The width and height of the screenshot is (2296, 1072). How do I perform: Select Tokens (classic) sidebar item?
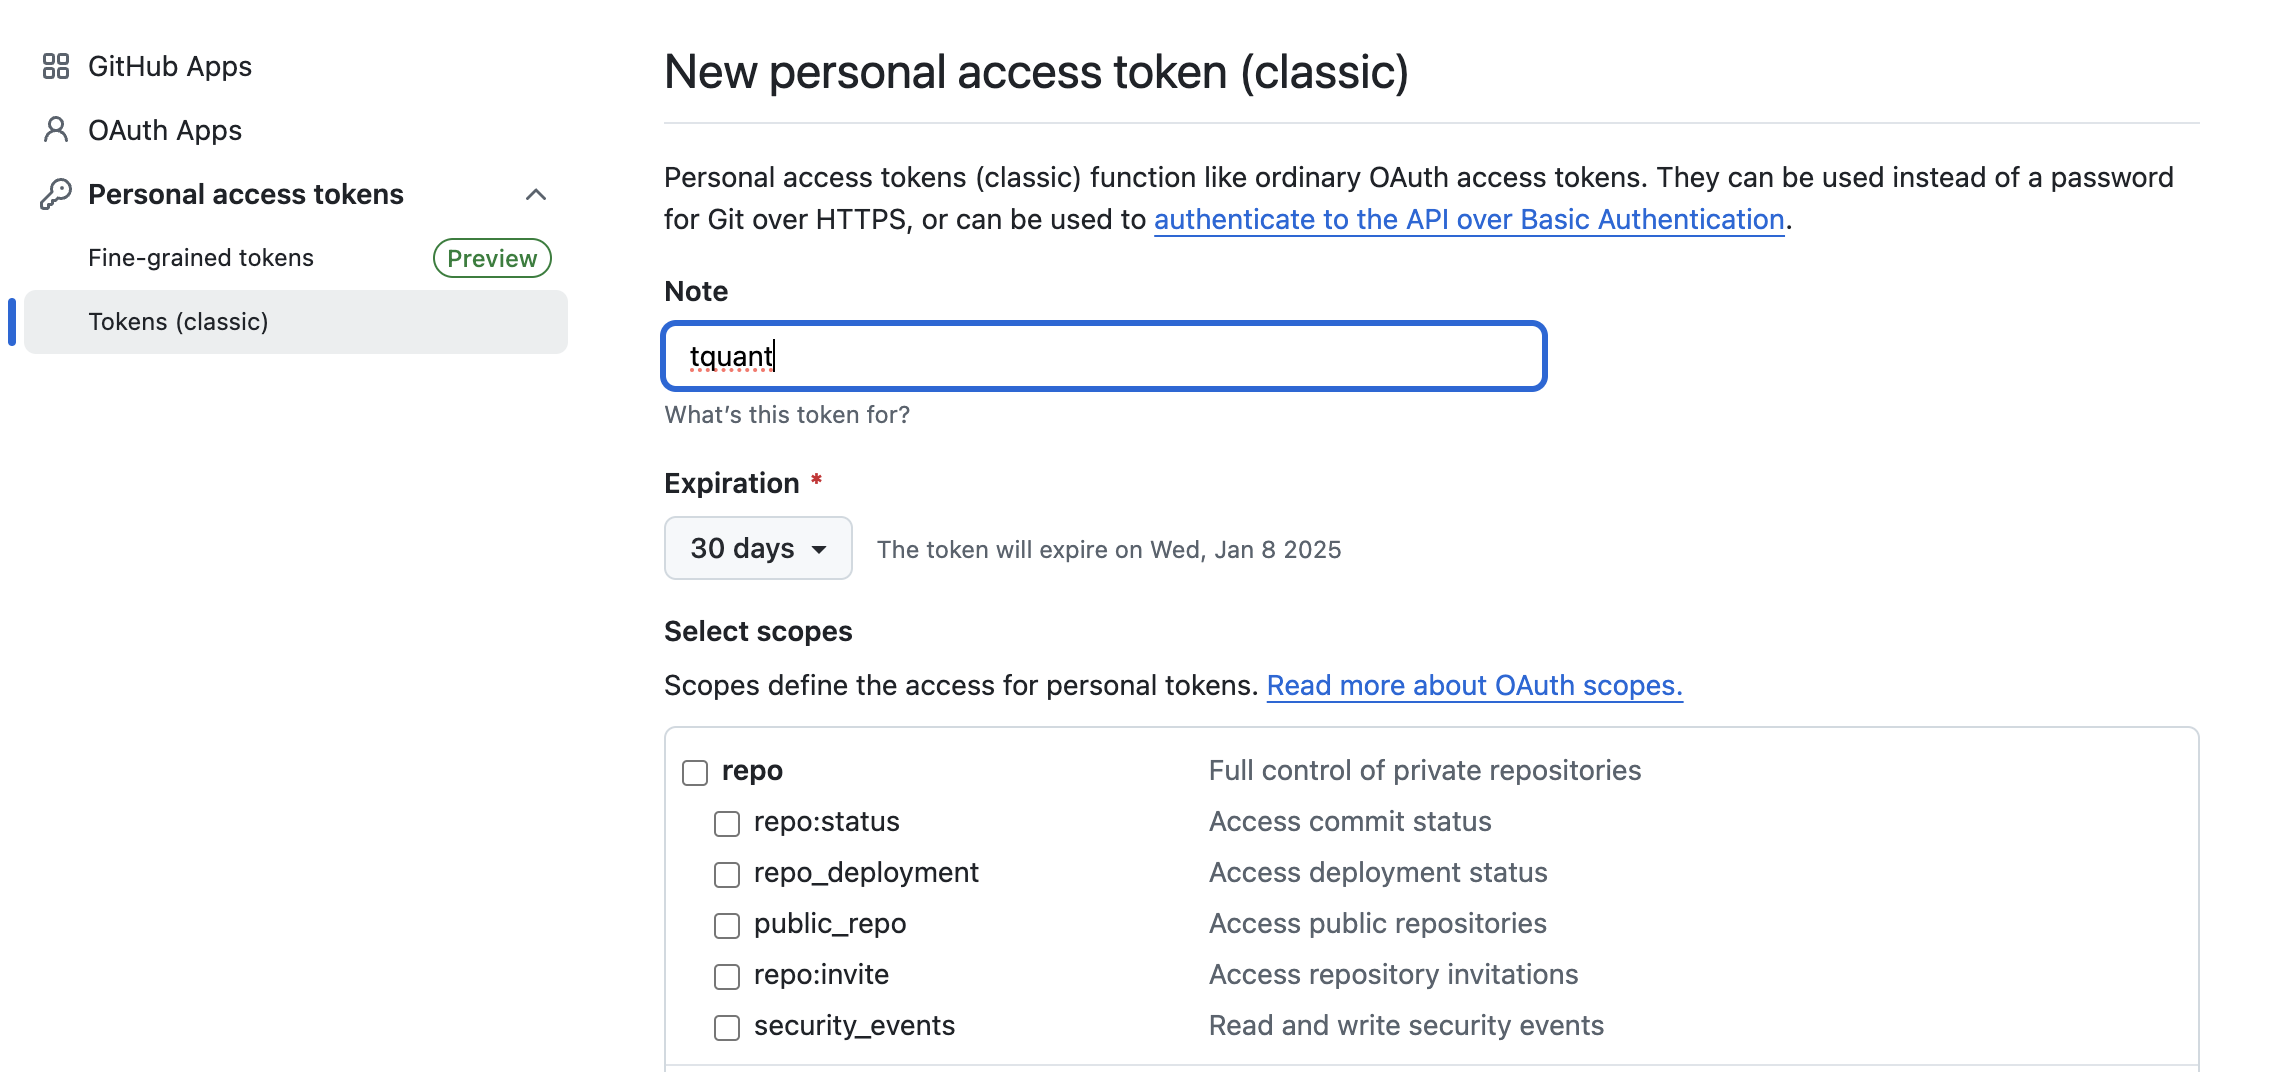pyautogui.click(x=178, y=322)
